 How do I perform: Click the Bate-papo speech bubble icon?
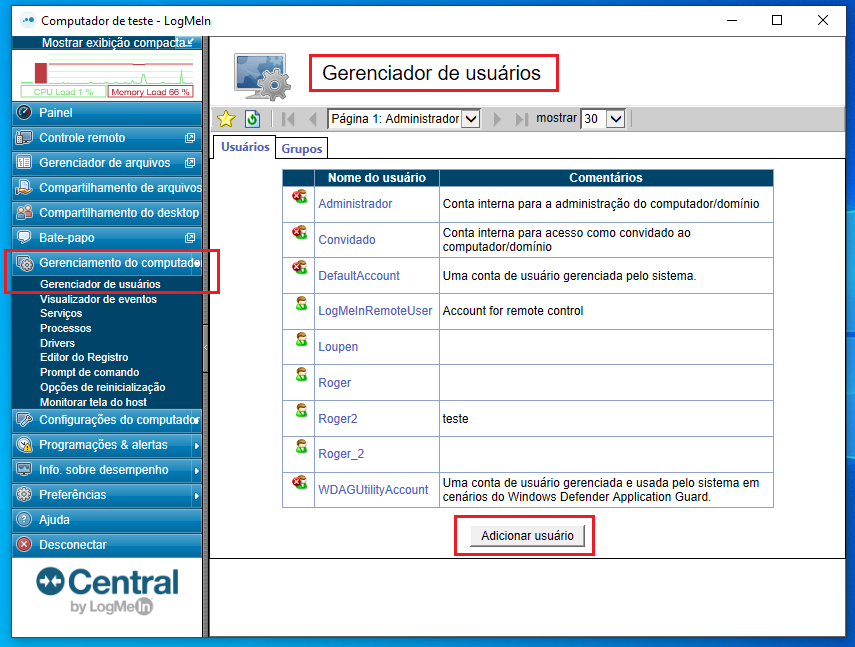pos(24,237)
